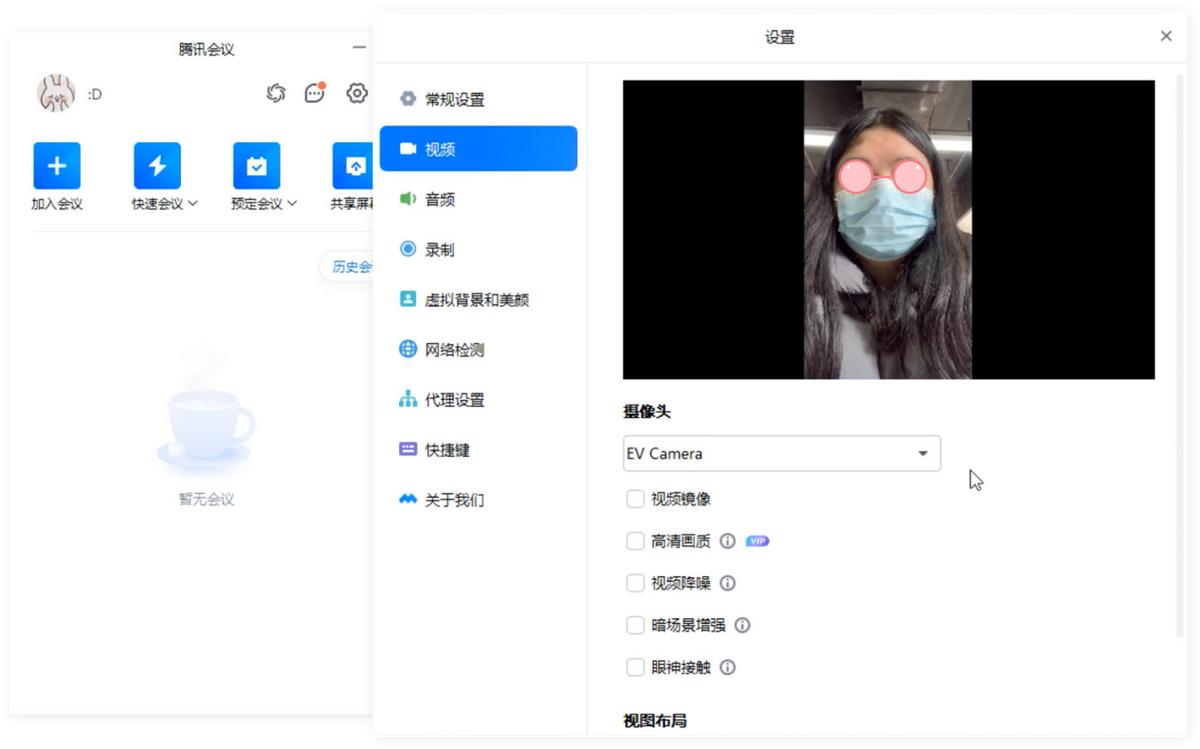Click the user profile avatar

coord(57,93)
